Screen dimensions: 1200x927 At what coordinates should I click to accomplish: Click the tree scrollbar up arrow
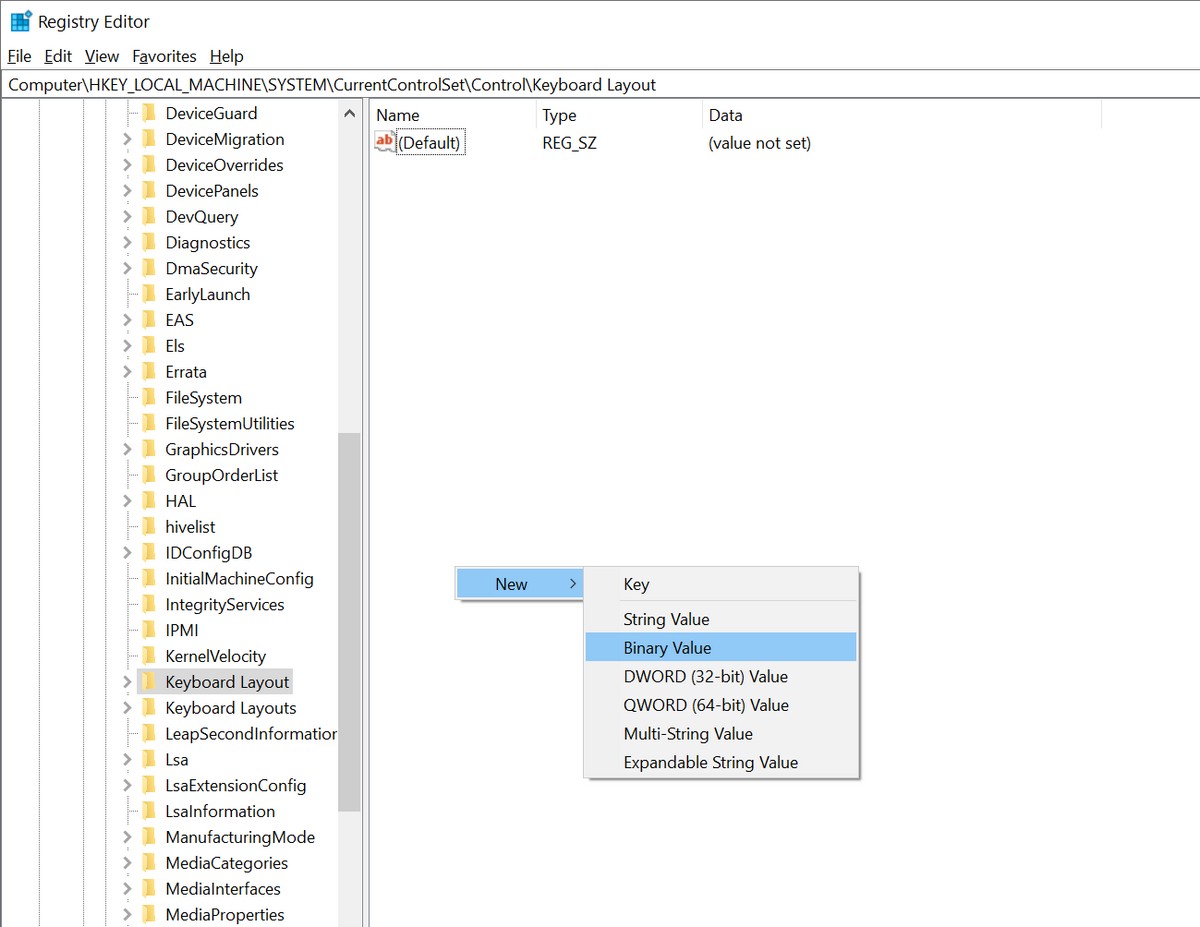point(349,113)
